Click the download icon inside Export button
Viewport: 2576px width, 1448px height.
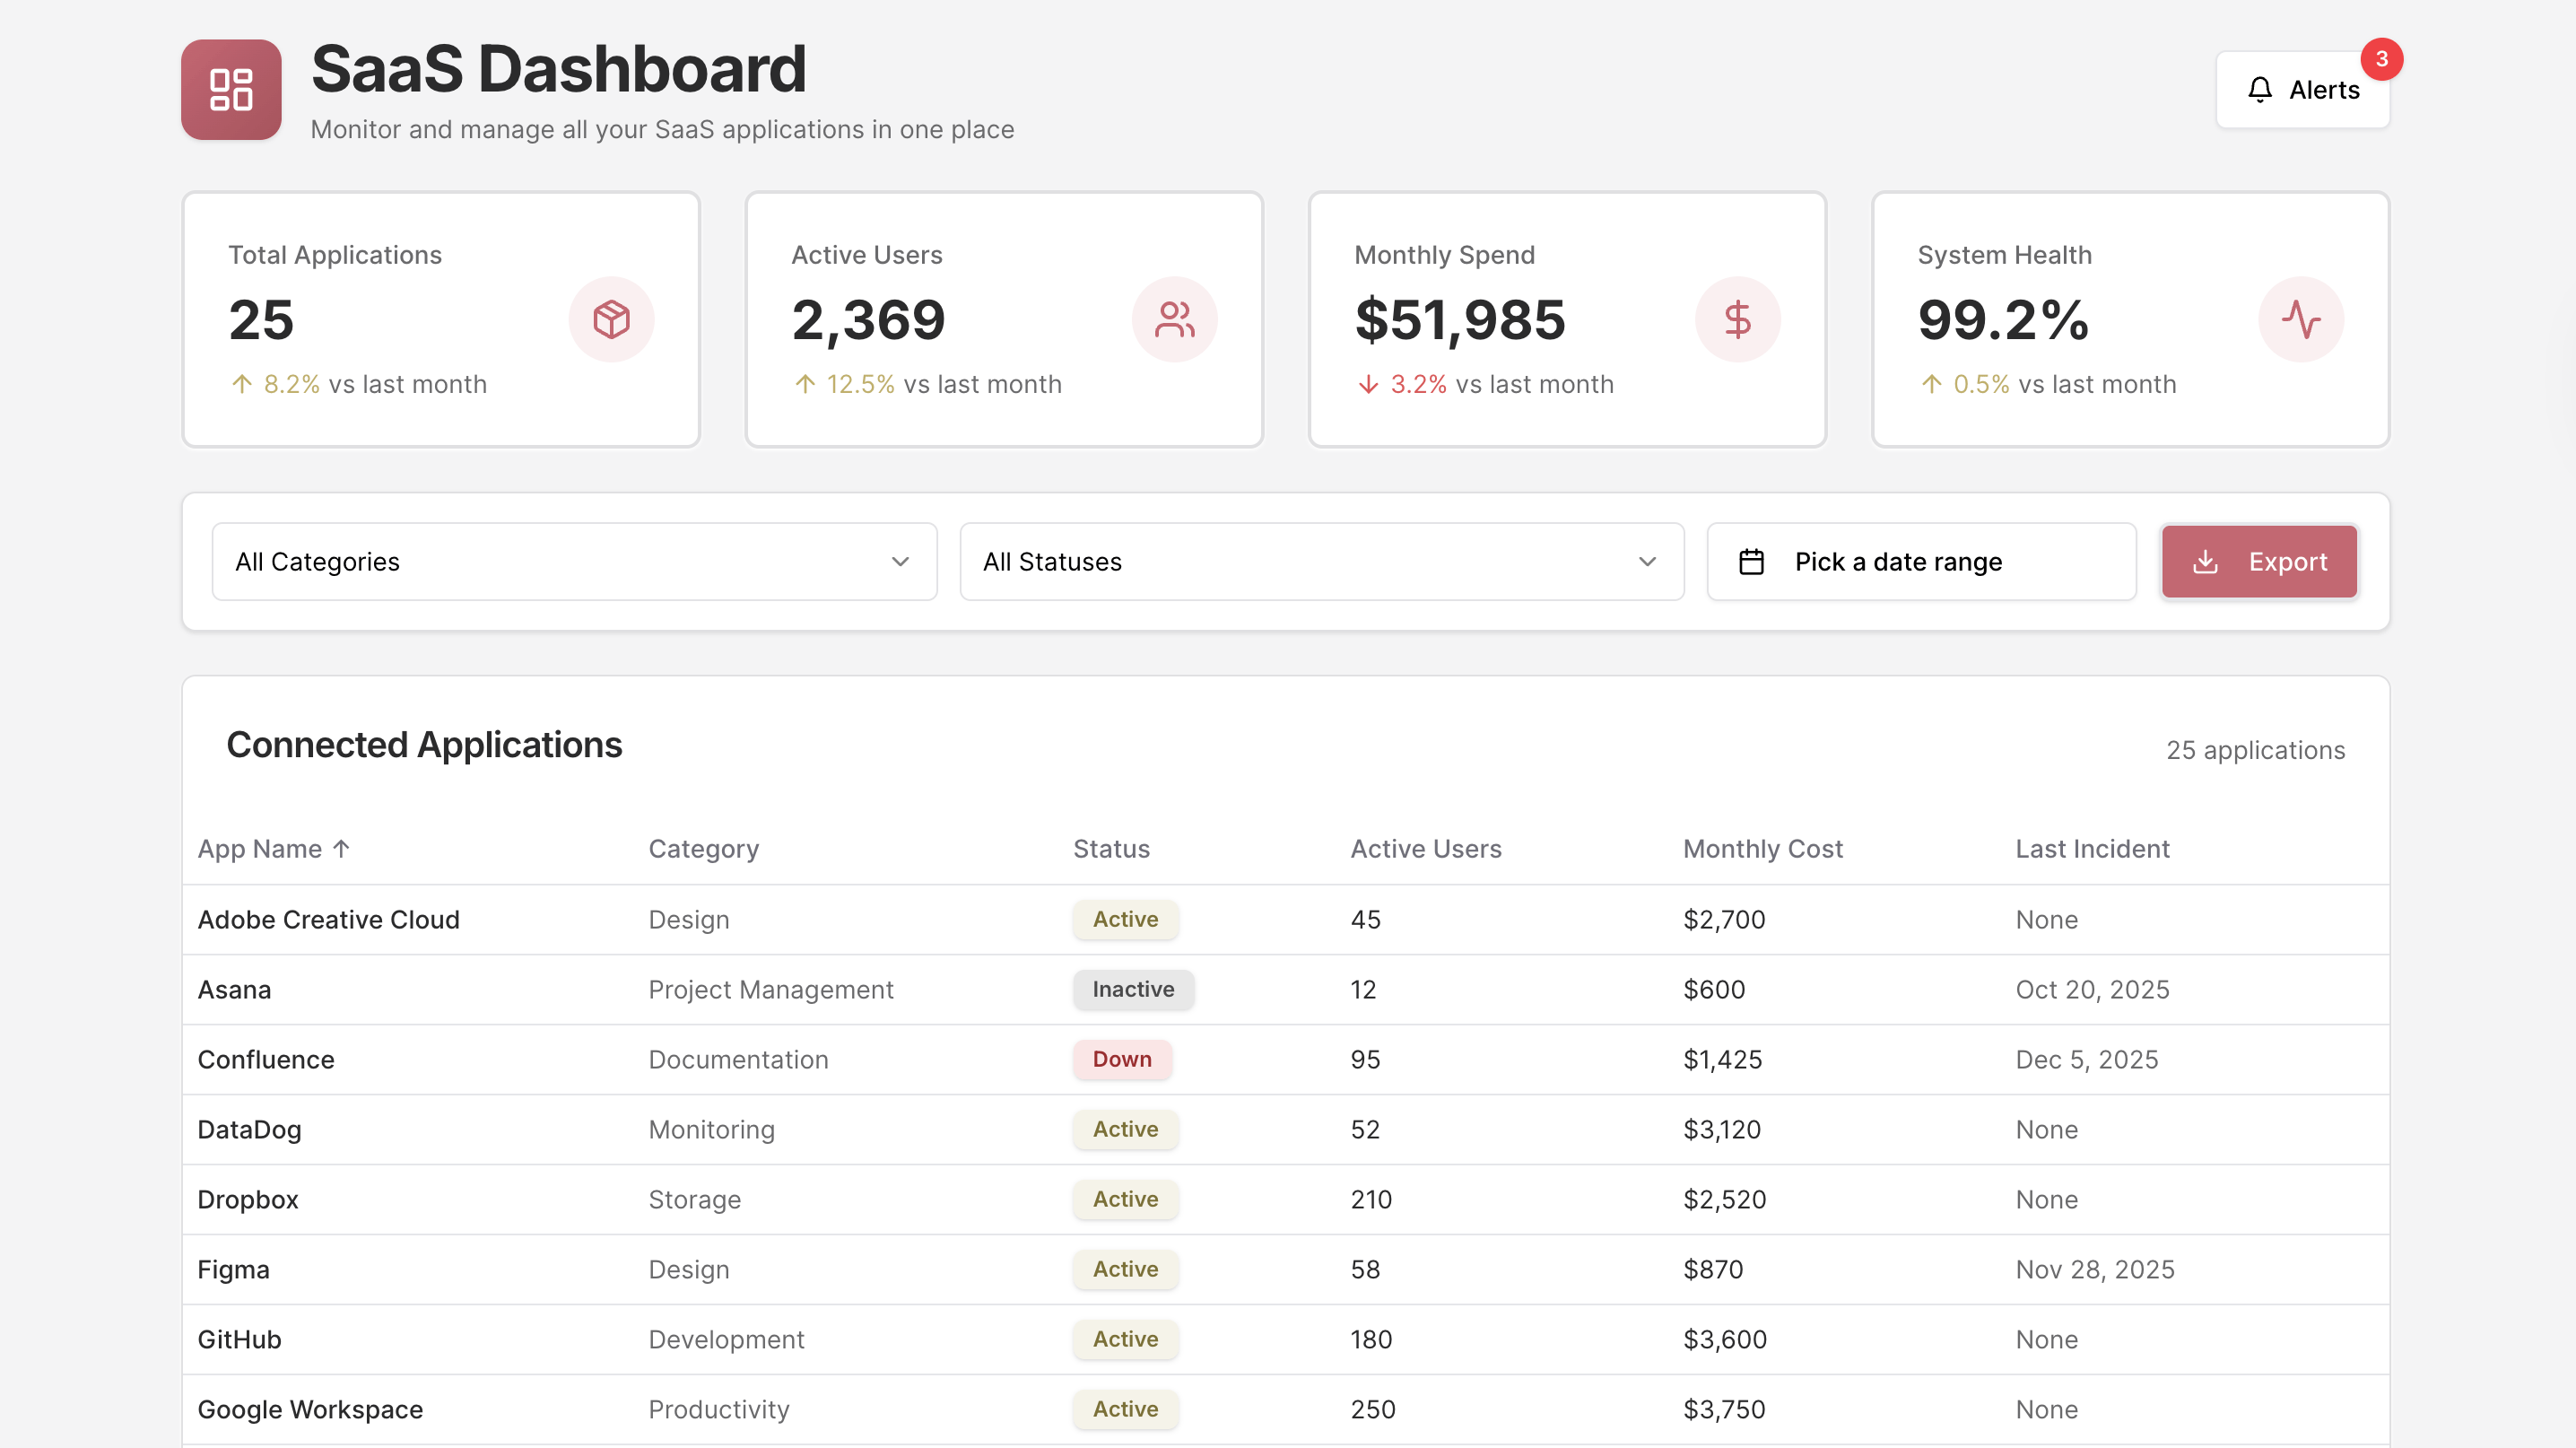click(x=2207, y=561)
